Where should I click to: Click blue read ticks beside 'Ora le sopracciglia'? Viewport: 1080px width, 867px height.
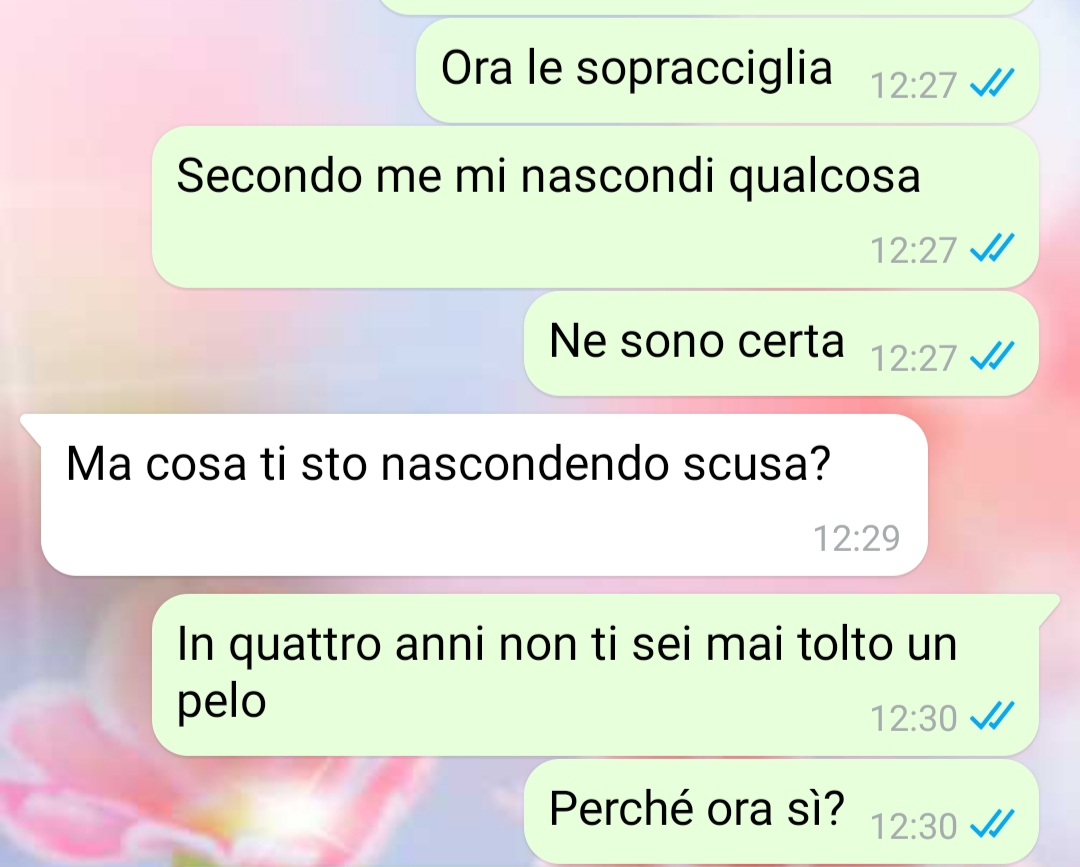pyautogui.click(x=992, y=83)
